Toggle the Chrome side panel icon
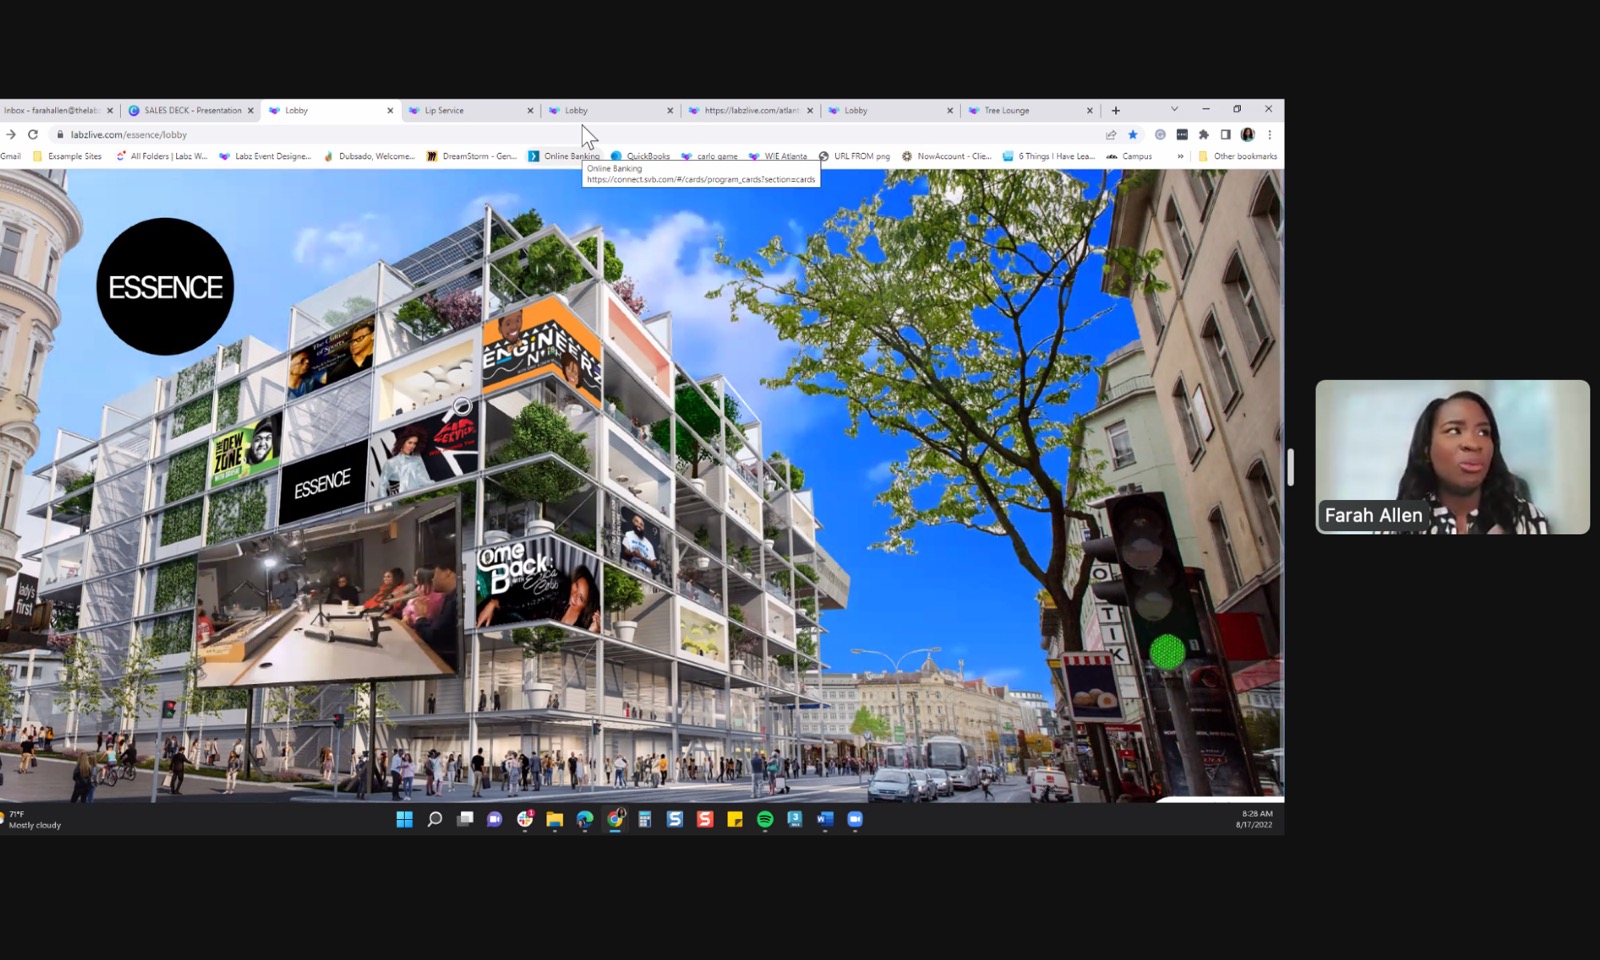 [x=1225, y=134]
